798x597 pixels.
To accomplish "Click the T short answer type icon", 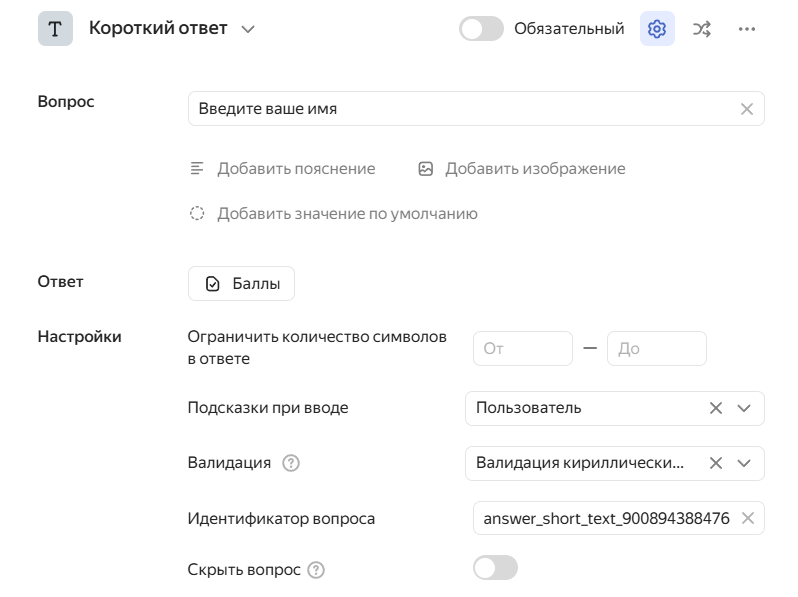I will (55, 29).
